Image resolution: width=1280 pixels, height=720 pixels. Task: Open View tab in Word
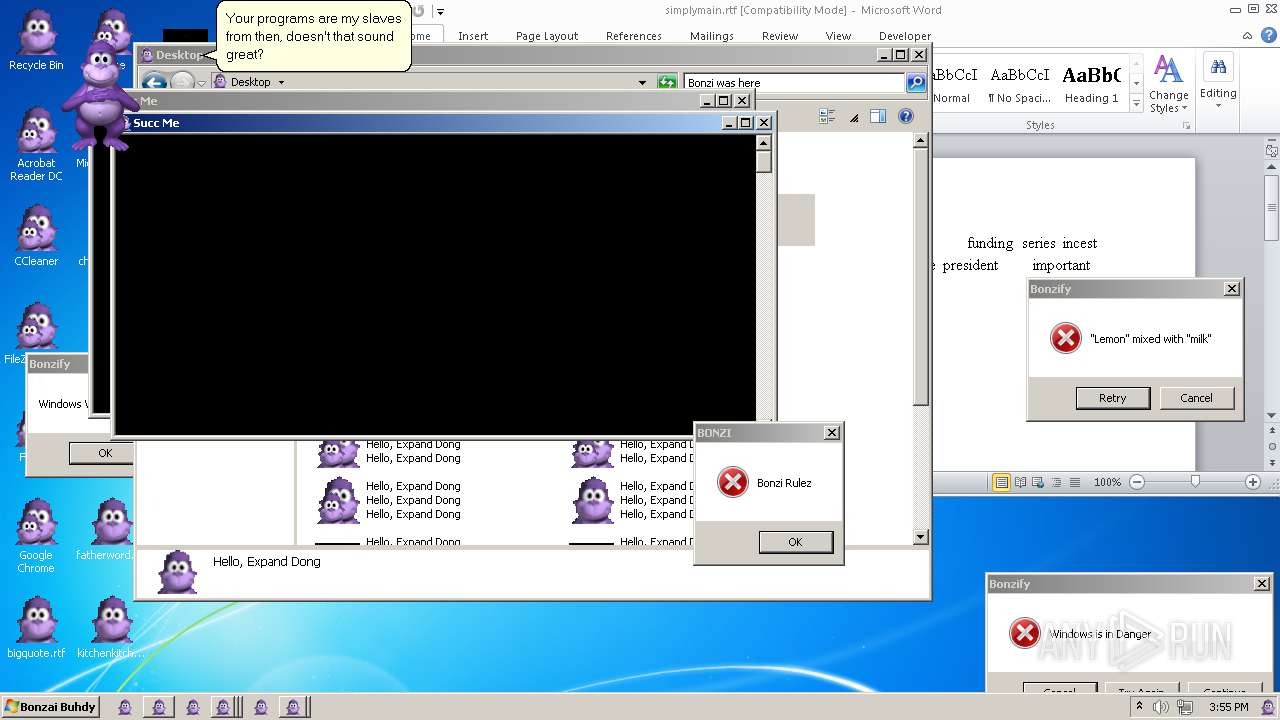point(838,36)
